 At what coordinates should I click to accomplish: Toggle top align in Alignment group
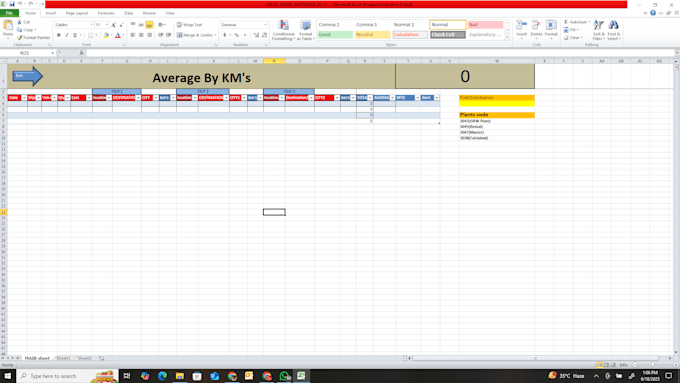click(133, 25)
